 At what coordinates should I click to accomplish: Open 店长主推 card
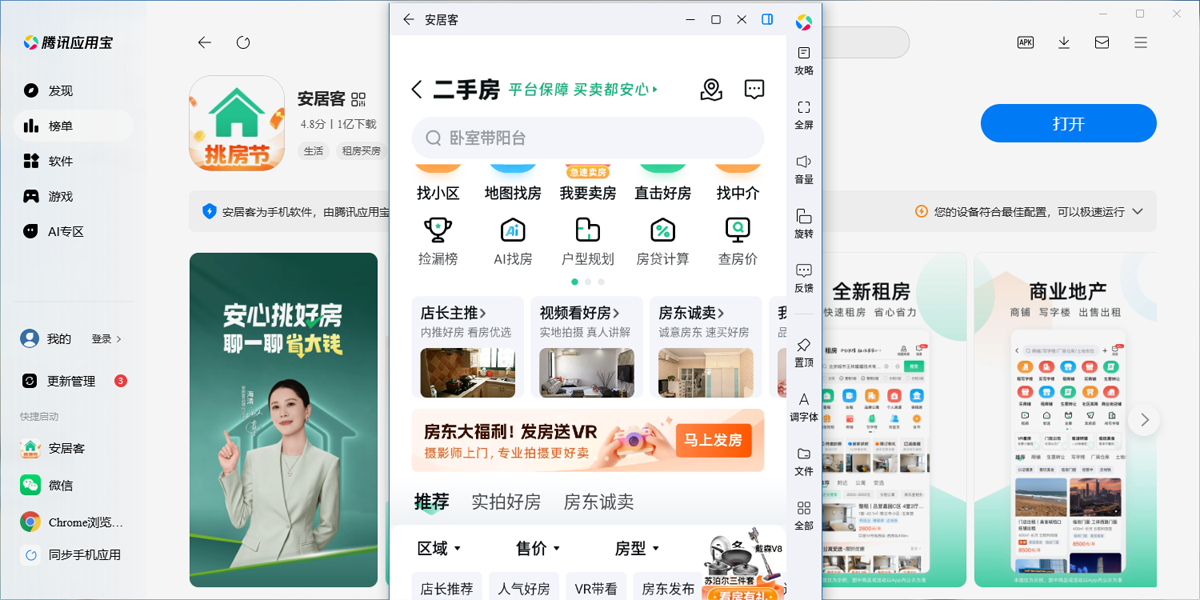point(467,348)
